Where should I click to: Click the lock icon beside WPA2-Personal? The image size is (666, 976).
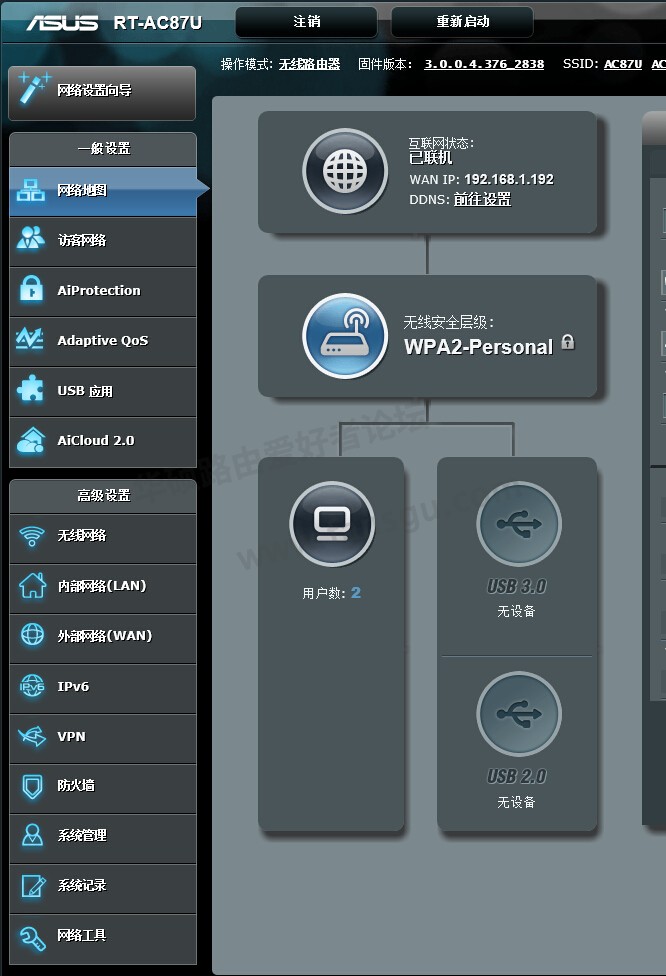[568, 342]
